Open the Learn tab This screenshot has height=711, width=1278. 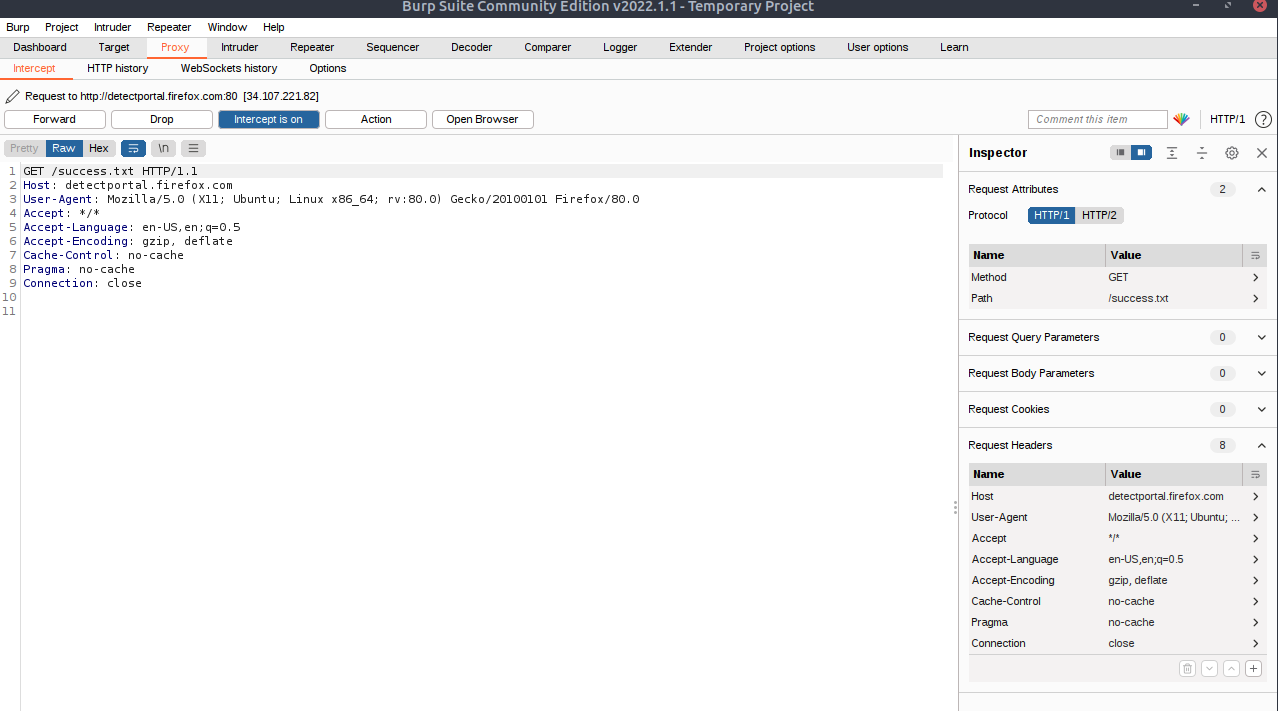point(954,47)
